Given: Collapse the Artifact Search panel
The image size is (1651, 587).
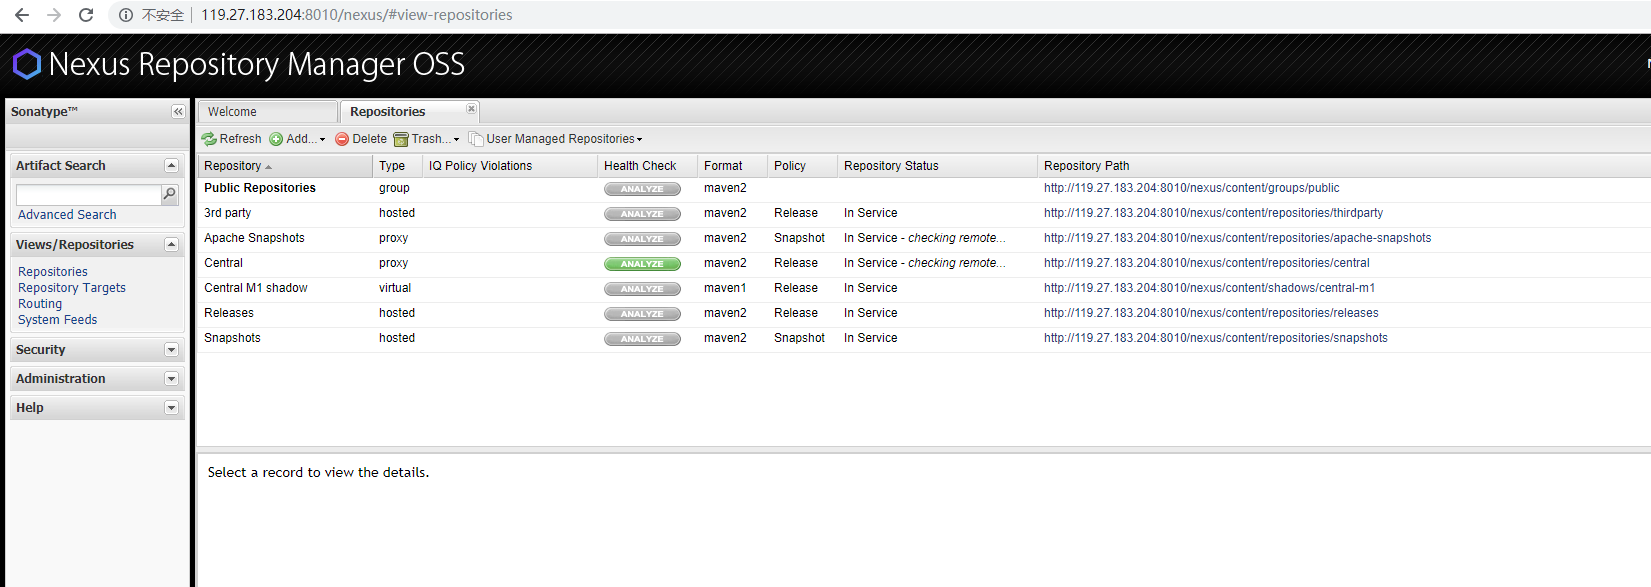Looking at the screenshot, I should point(171,166).
